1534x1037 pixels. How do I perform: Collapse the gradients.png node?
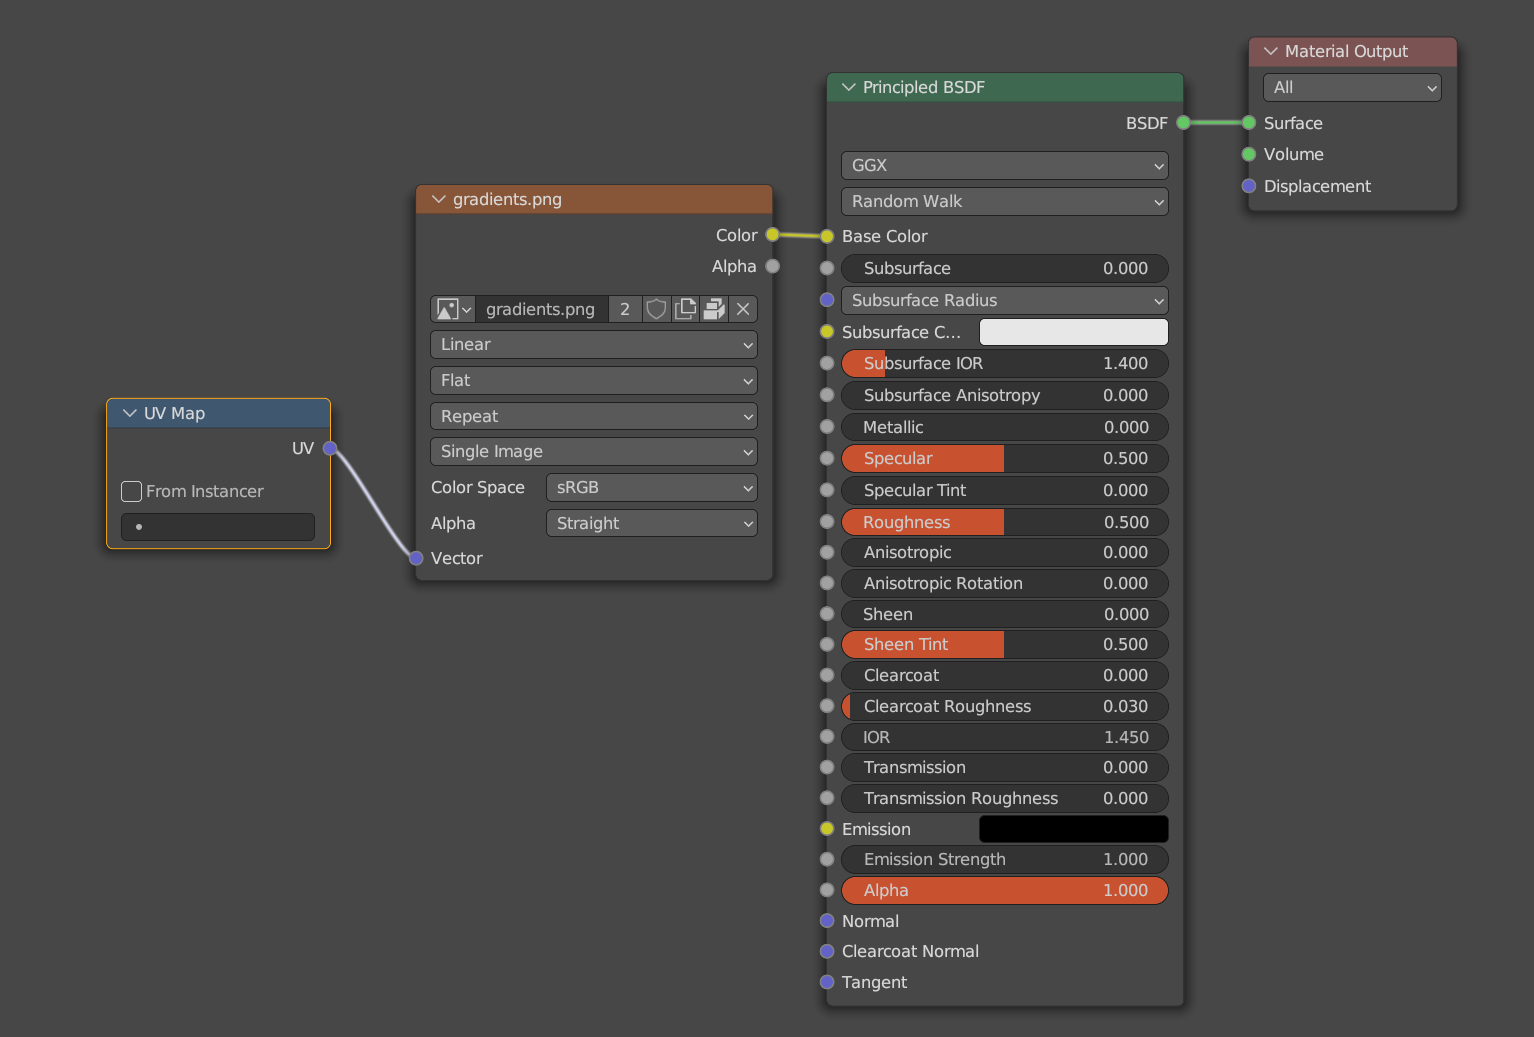tap(438, 199)
